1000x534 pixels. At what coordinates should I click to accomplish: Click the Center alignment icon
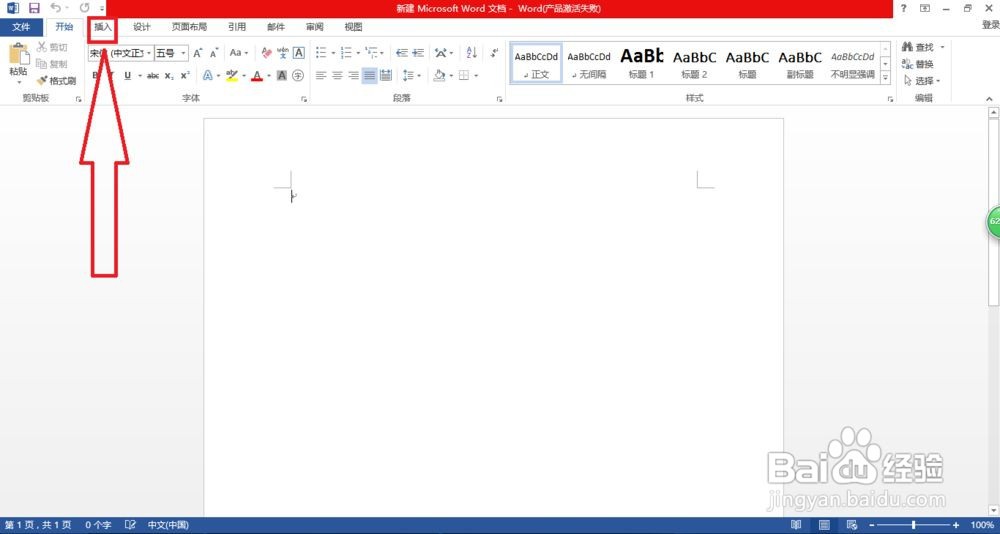337,75
